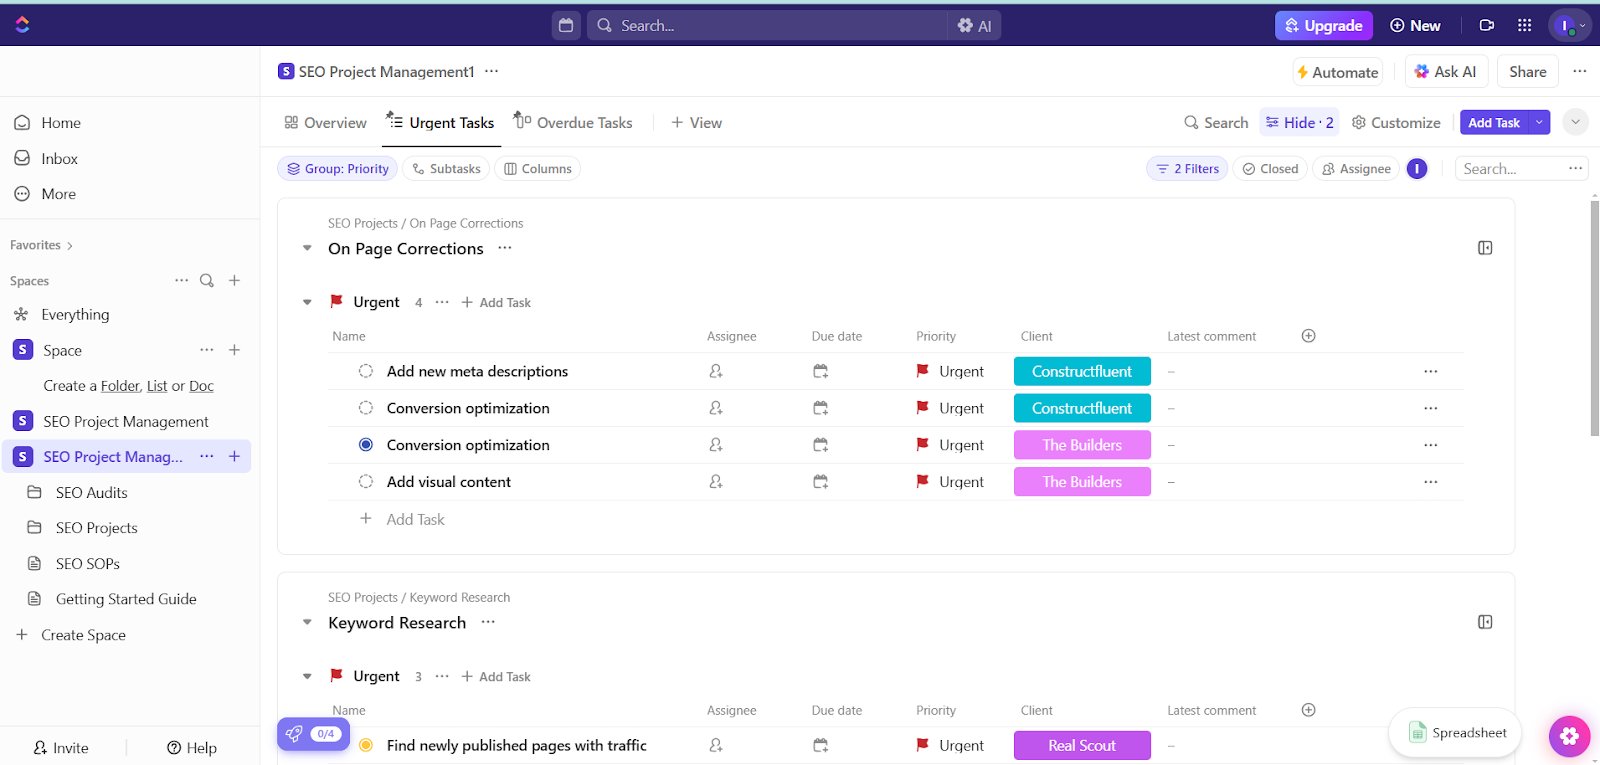Image resolution: width=1600 pixels, height=765 pixels.
Task: Toggle the Closed tasks filter
Action: pyautogui.click(x=1270, y=169)
